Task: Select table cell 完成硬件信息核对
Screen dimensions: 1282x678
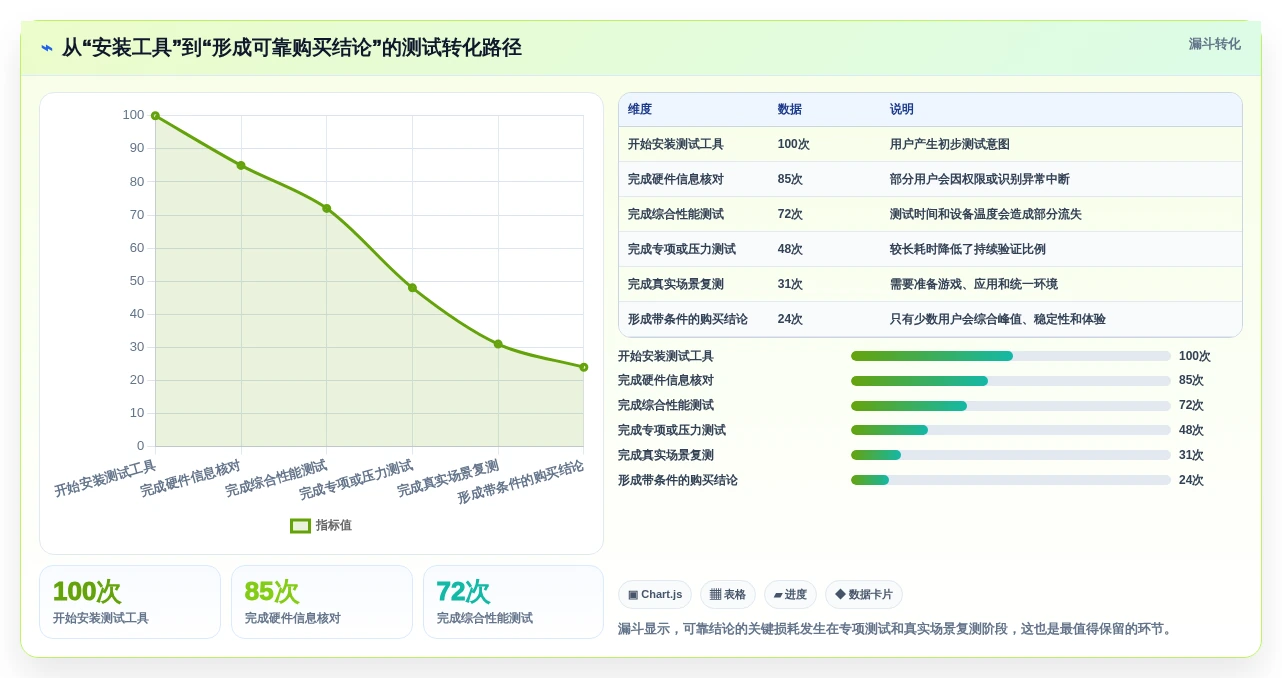Action: coord(676,180)
